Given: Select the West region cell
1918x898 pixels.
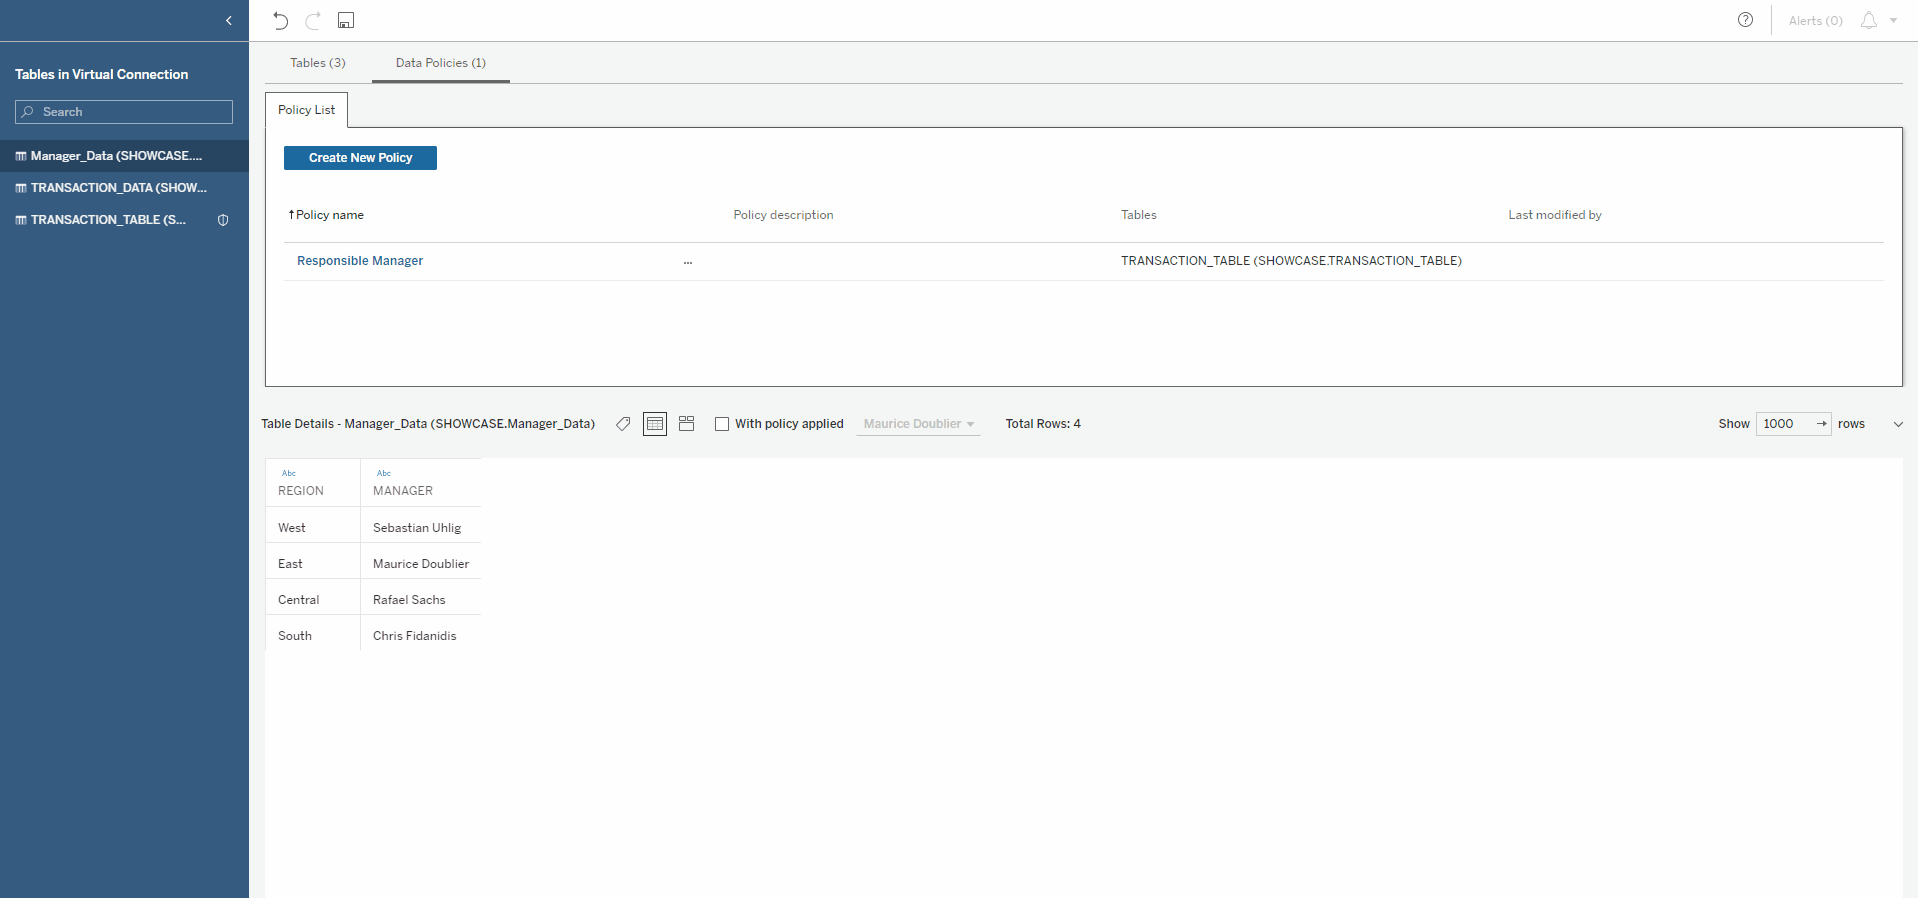Looking at the screenshot, I should coord(313,527).
